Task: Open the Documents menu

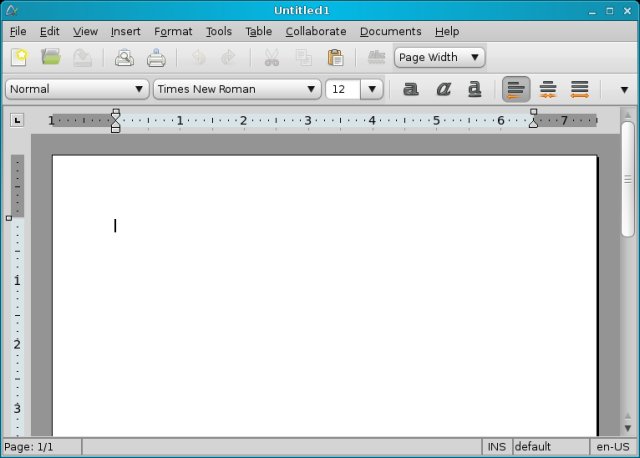Action: click(391, 31)
